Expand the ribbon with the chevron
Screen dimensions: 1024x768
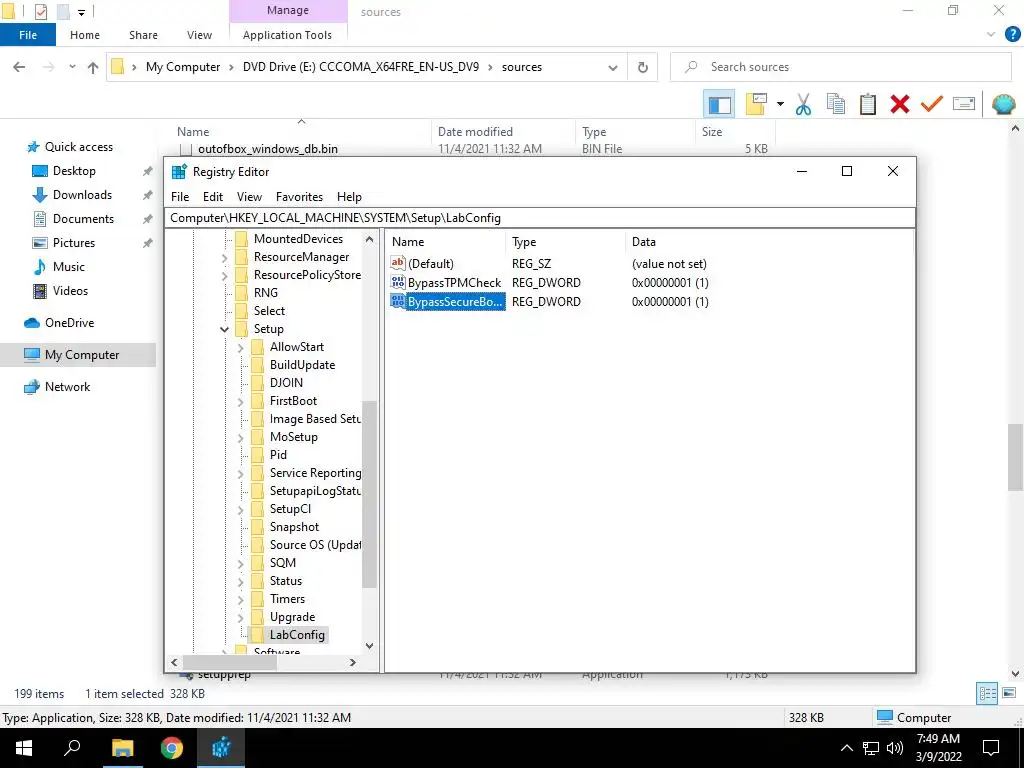point(991,35)
